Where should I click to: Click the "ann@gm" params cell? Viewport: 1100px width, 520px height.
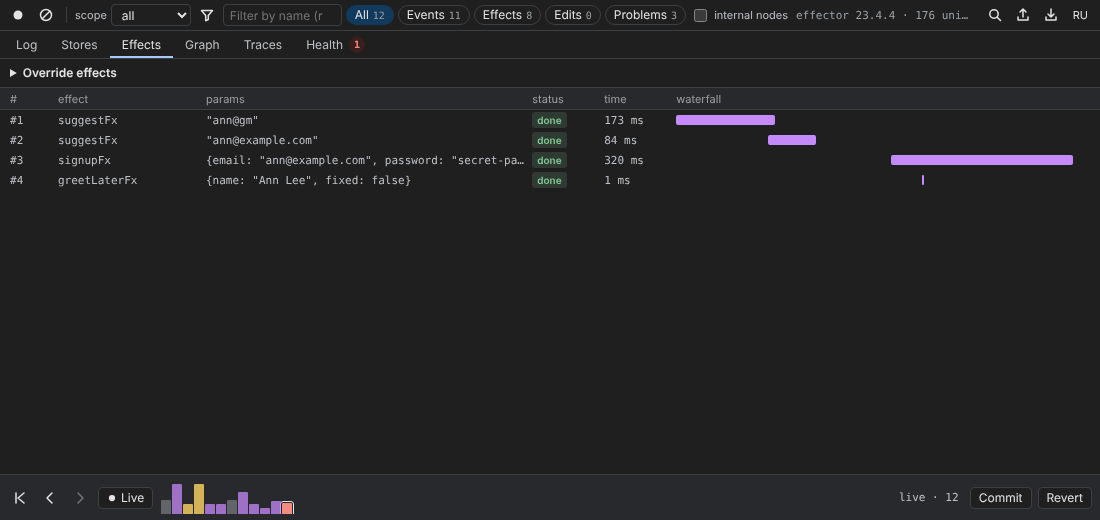pyautogui.click(x=232, y=120)
